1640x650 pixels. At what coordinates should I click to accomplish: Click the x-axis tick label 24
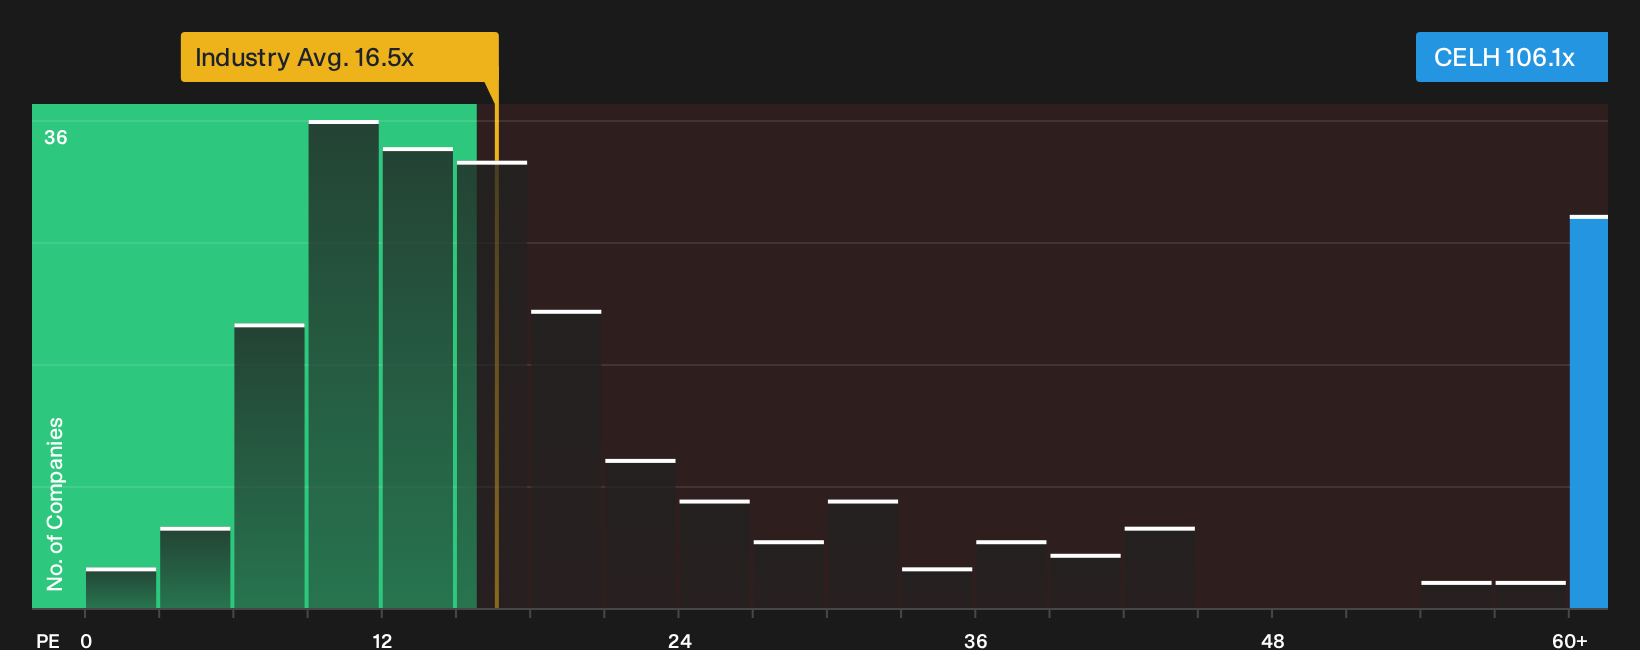[680, 641]
